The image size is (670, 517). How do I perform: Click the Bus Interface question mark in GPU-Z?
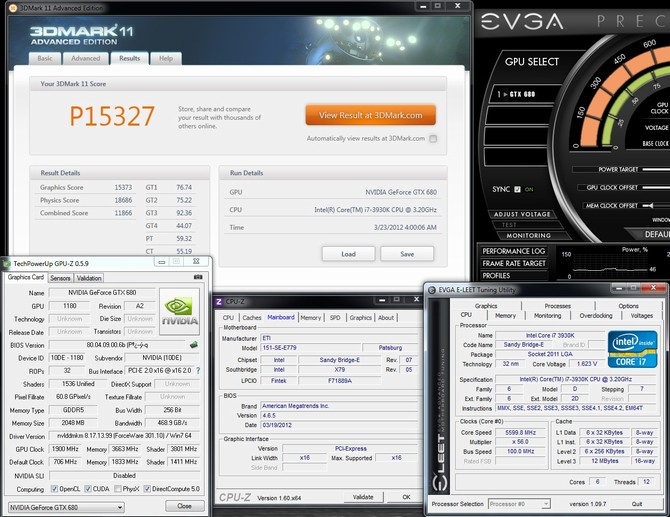[198, 371]
